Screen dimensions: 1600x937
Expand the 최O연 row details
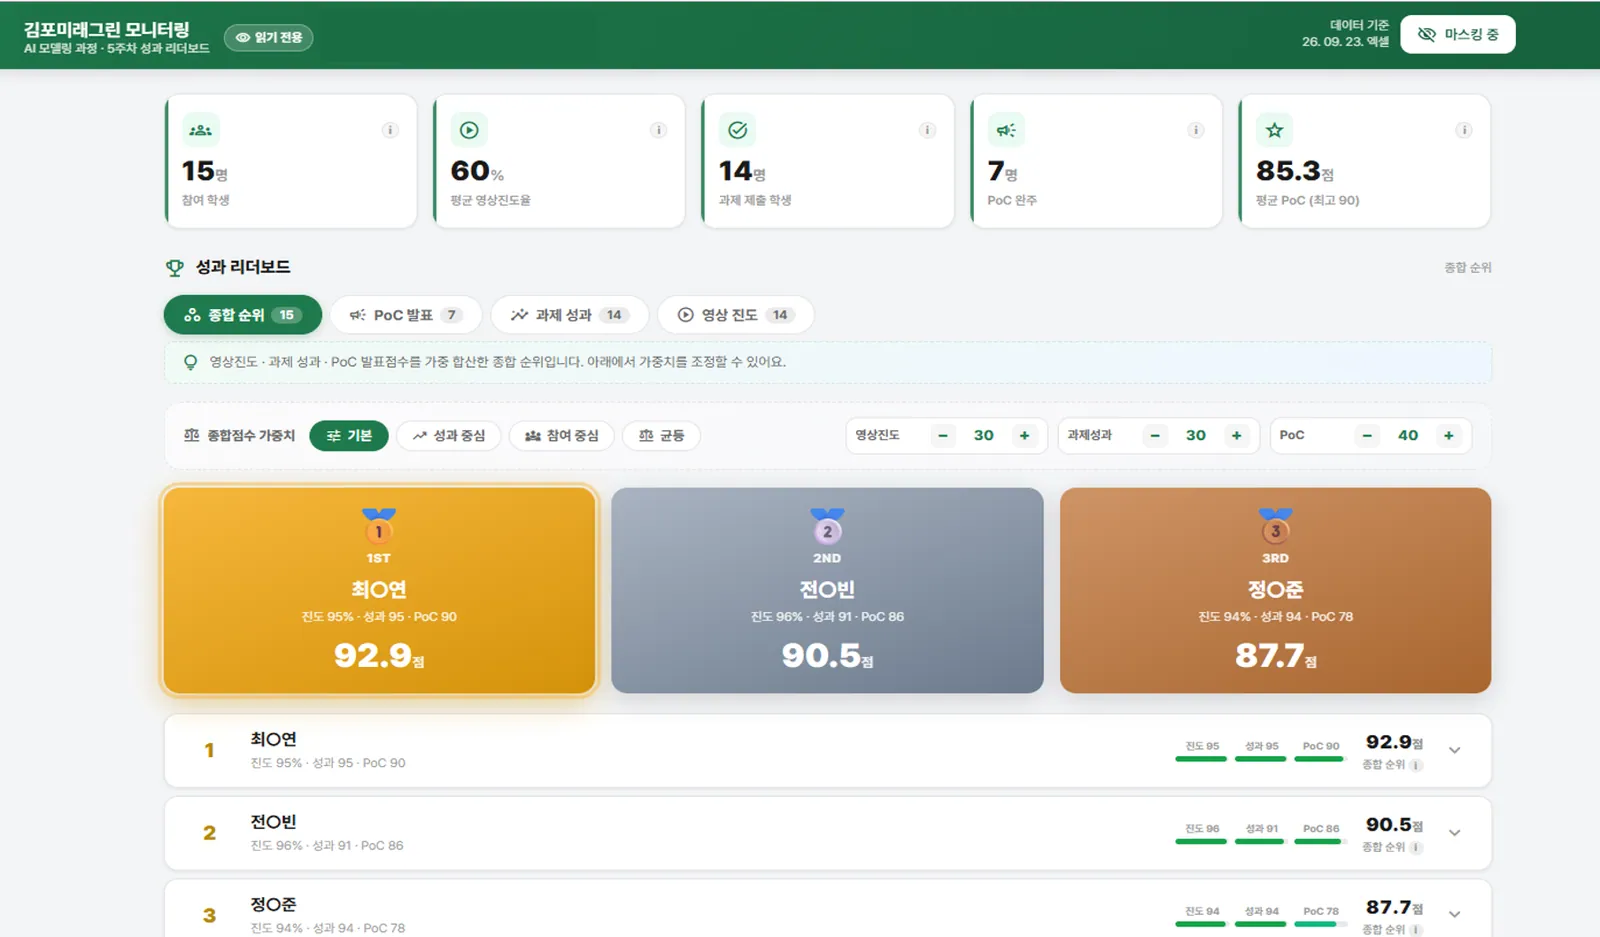1455,750
